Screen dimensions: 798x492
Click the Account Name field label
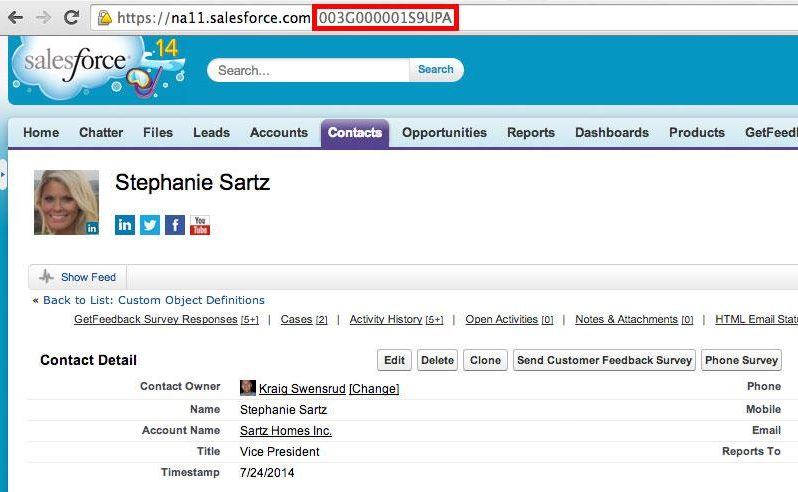[x=181, y=430]
